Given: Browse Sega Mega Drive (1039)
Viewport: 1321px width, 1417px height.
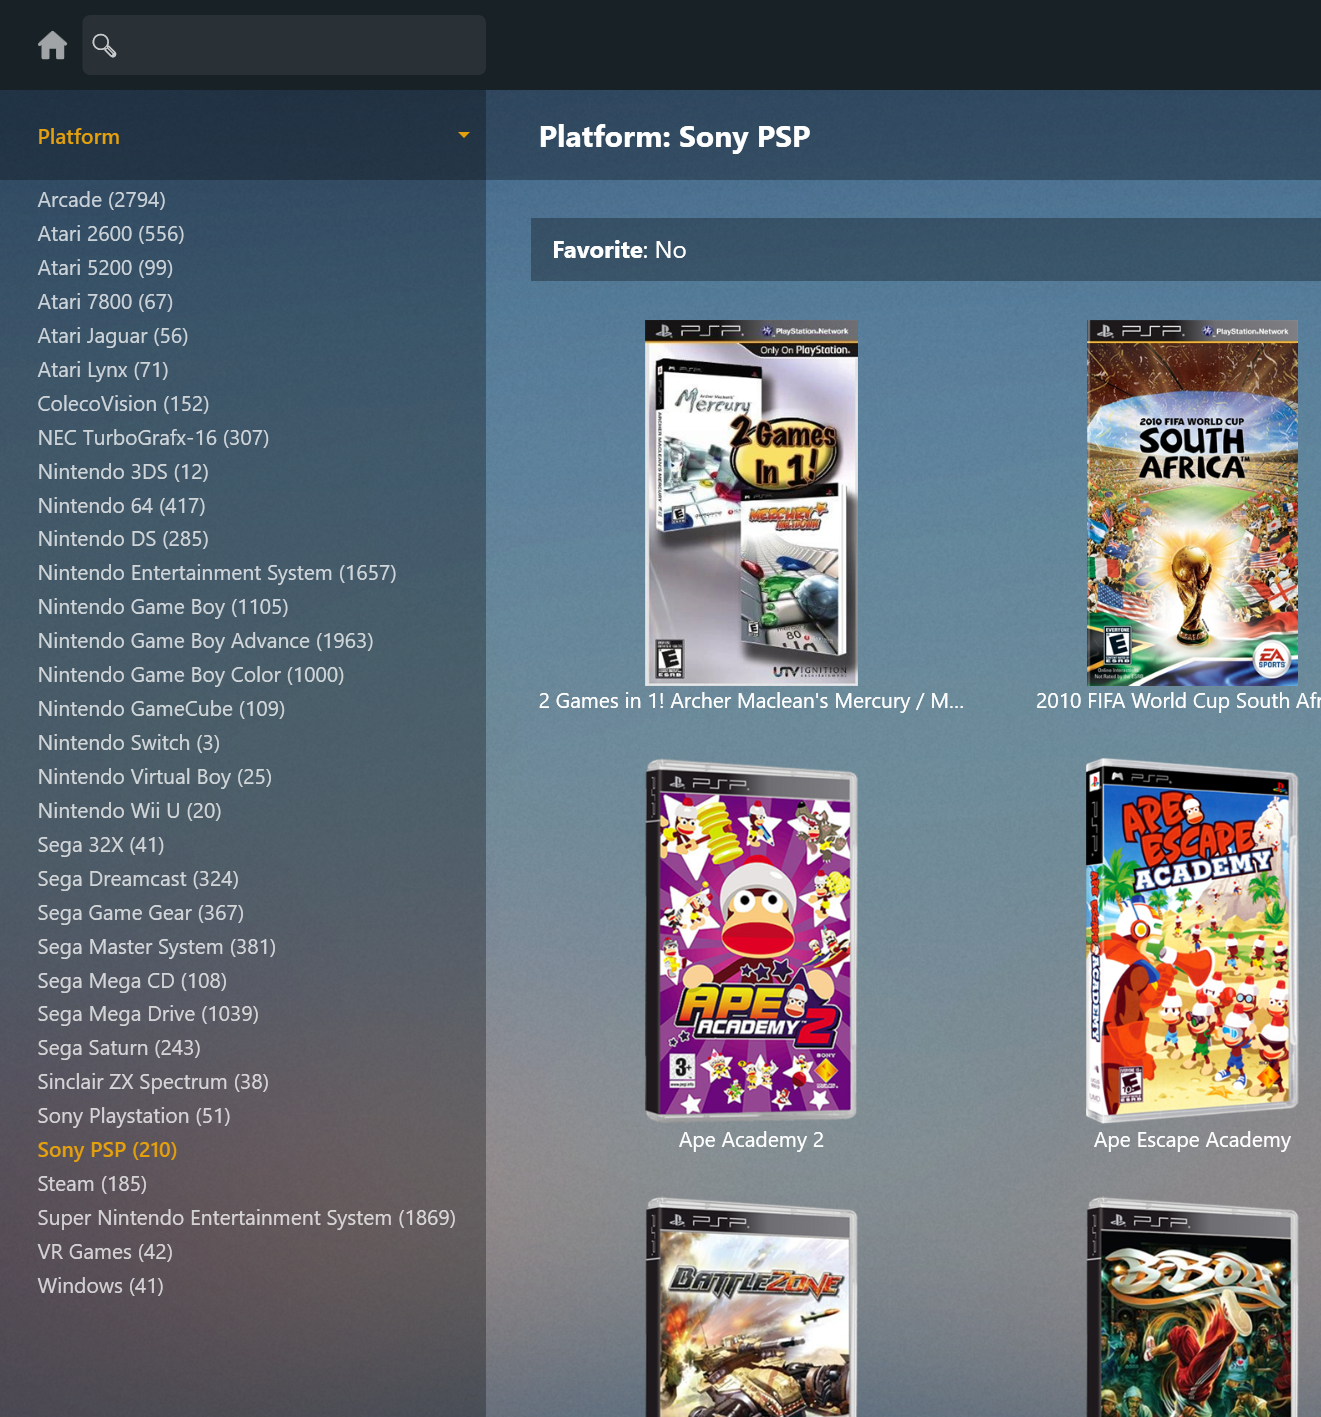Looking at the screenshot, I should [148, 1014].
